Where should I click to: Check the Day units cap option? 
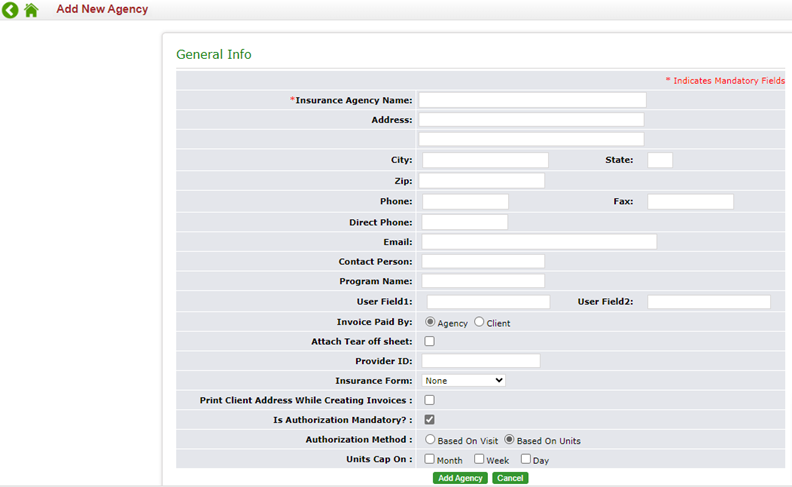coord(525,459)
